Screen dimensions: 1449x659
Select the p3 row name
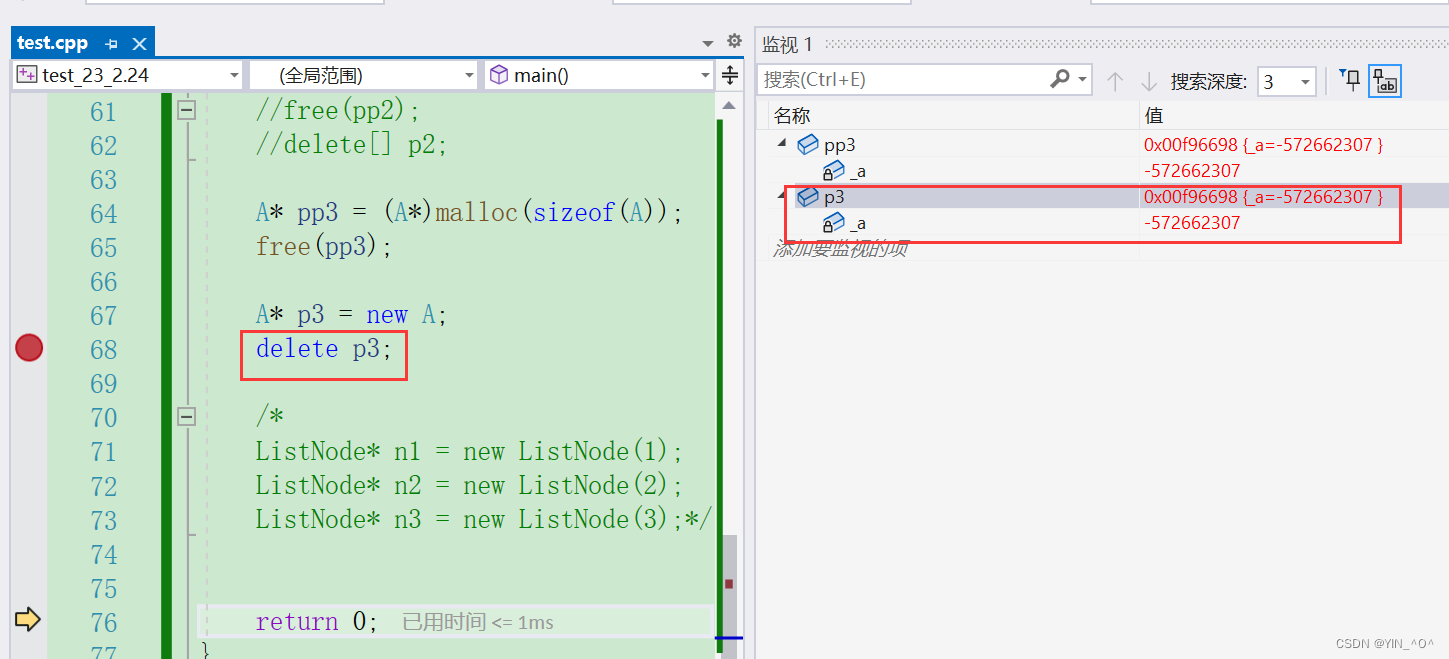(834, 197)
